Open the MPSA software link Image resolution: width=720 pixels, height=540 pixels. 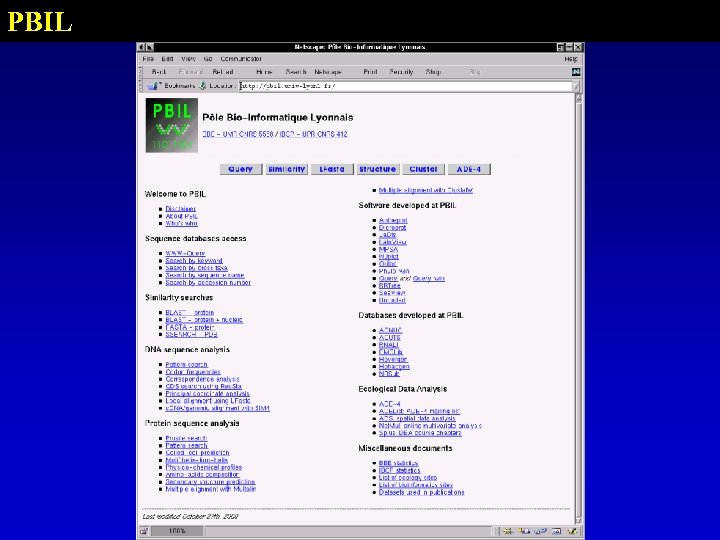tap(388, 249)
